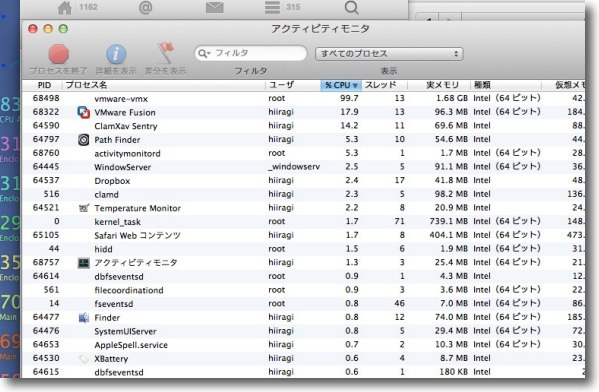Viewport: 599px width, 392px height.
Task: Select the SystemUIServer process row
Action: [x=303, y=331]
